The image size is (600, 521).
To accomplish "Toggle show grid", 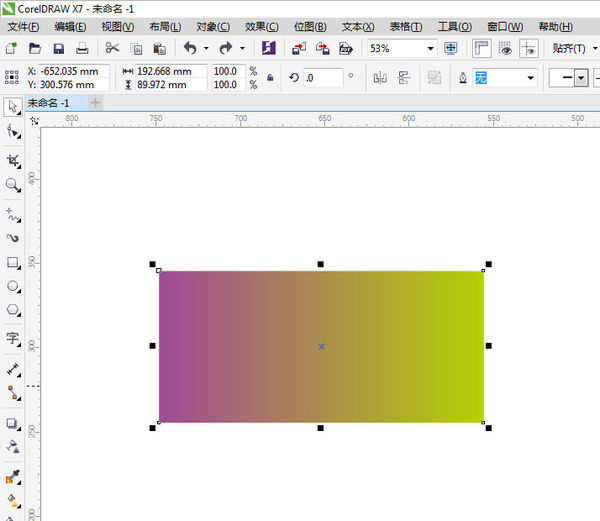I will pos(505,49).
